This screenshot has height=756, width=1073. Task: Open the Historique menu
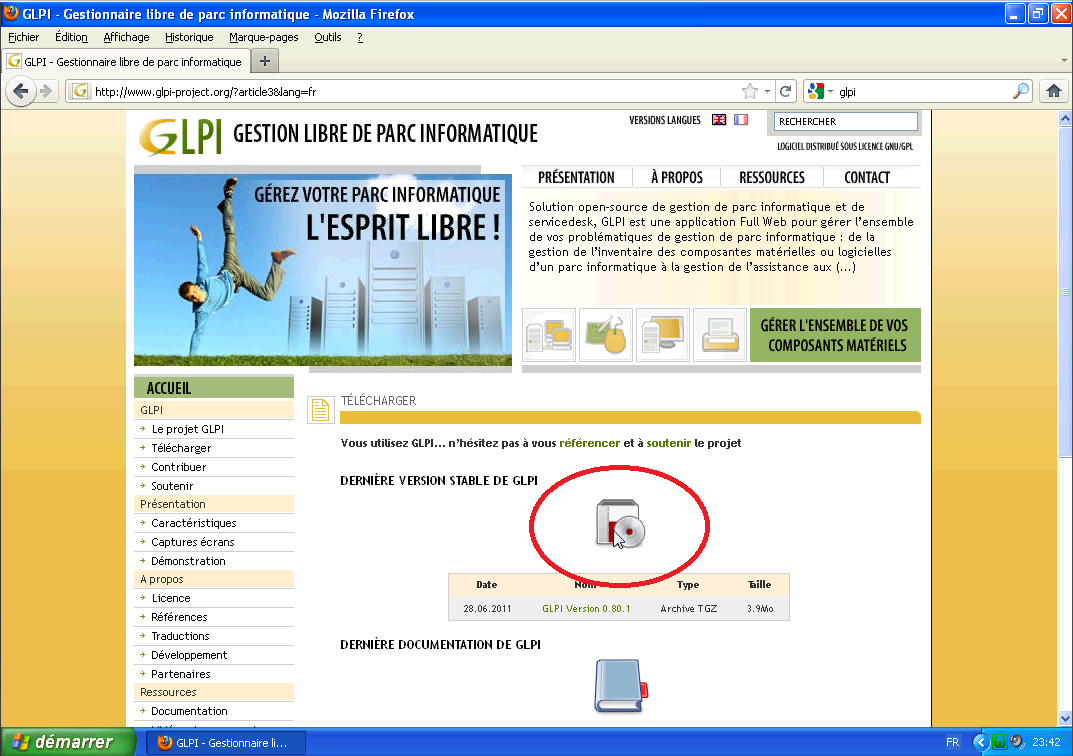[189, 37]
